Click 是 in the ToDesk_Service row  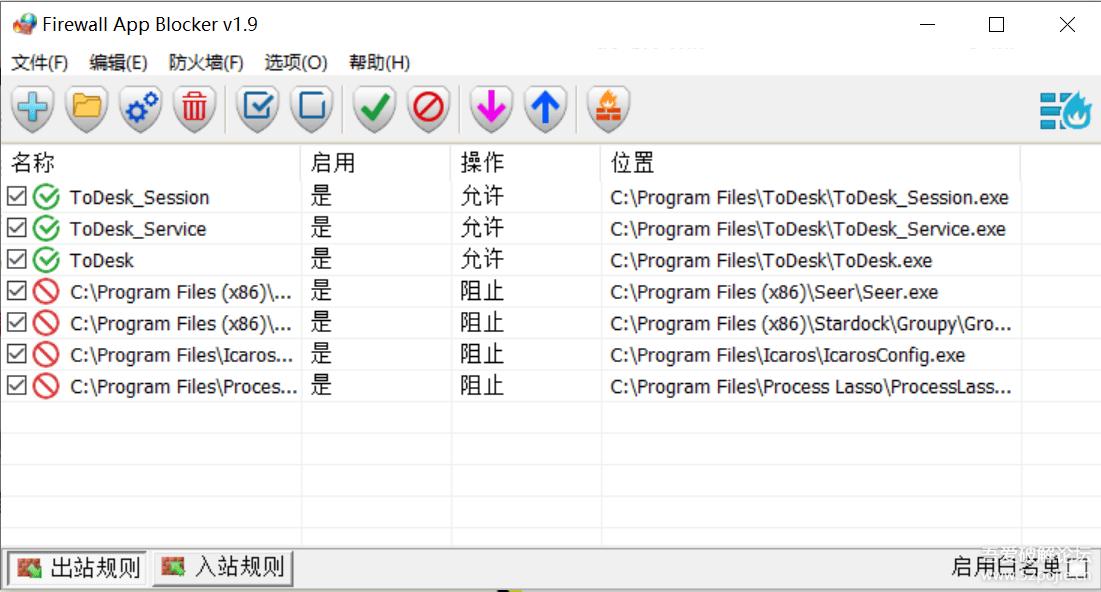click(x=321, y=228)
